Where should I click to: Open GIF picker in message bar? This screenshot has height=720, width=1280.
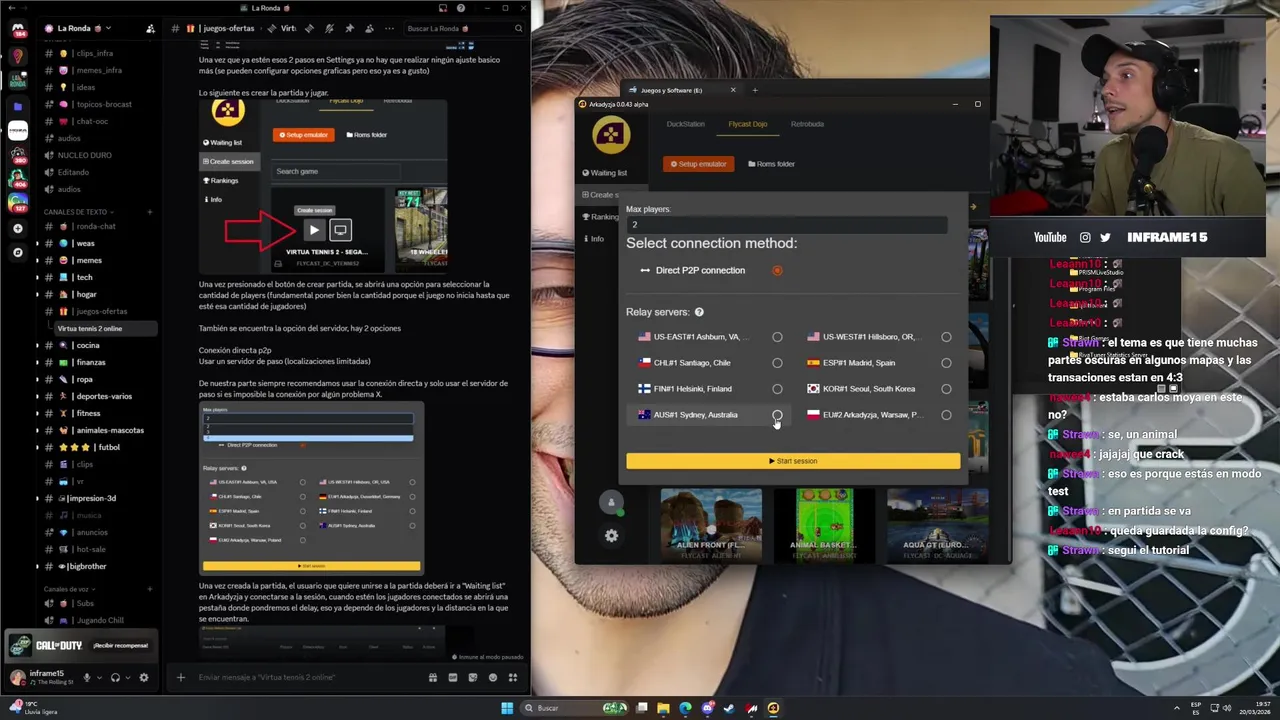(453, 677)
